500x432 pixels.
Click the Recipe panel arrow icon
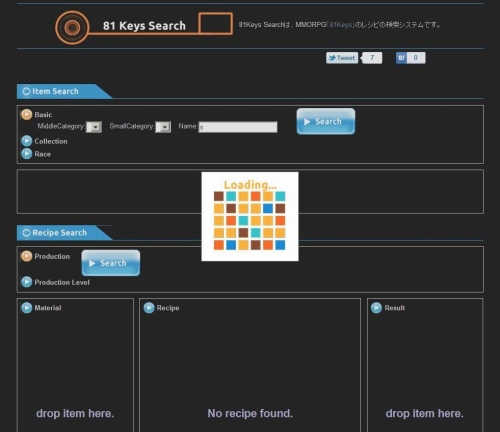(149, 308)
